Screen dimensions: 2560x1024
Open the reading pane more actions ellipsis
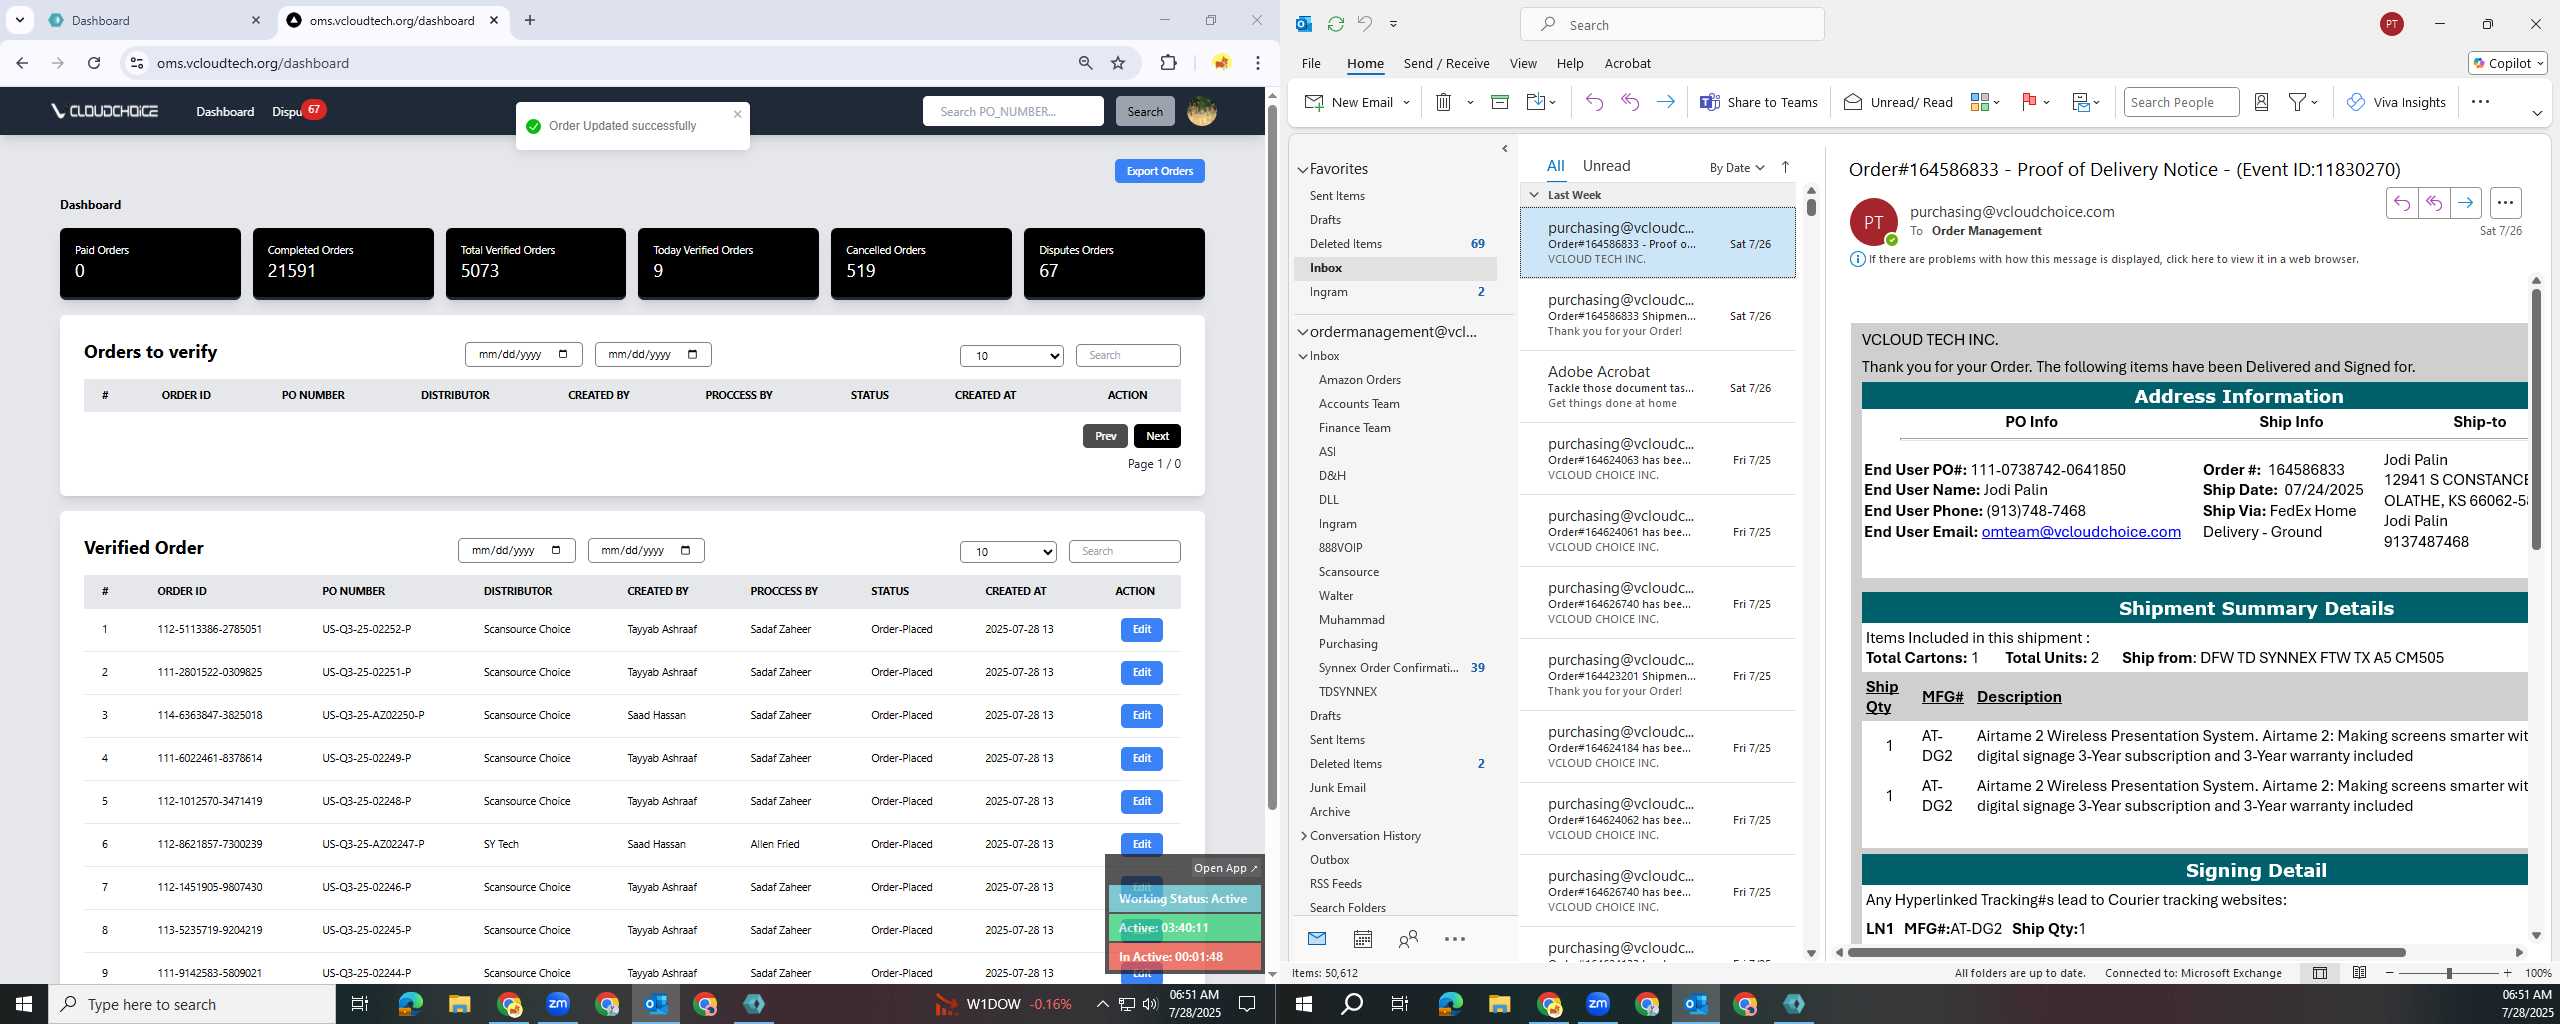pos(2505,203)
